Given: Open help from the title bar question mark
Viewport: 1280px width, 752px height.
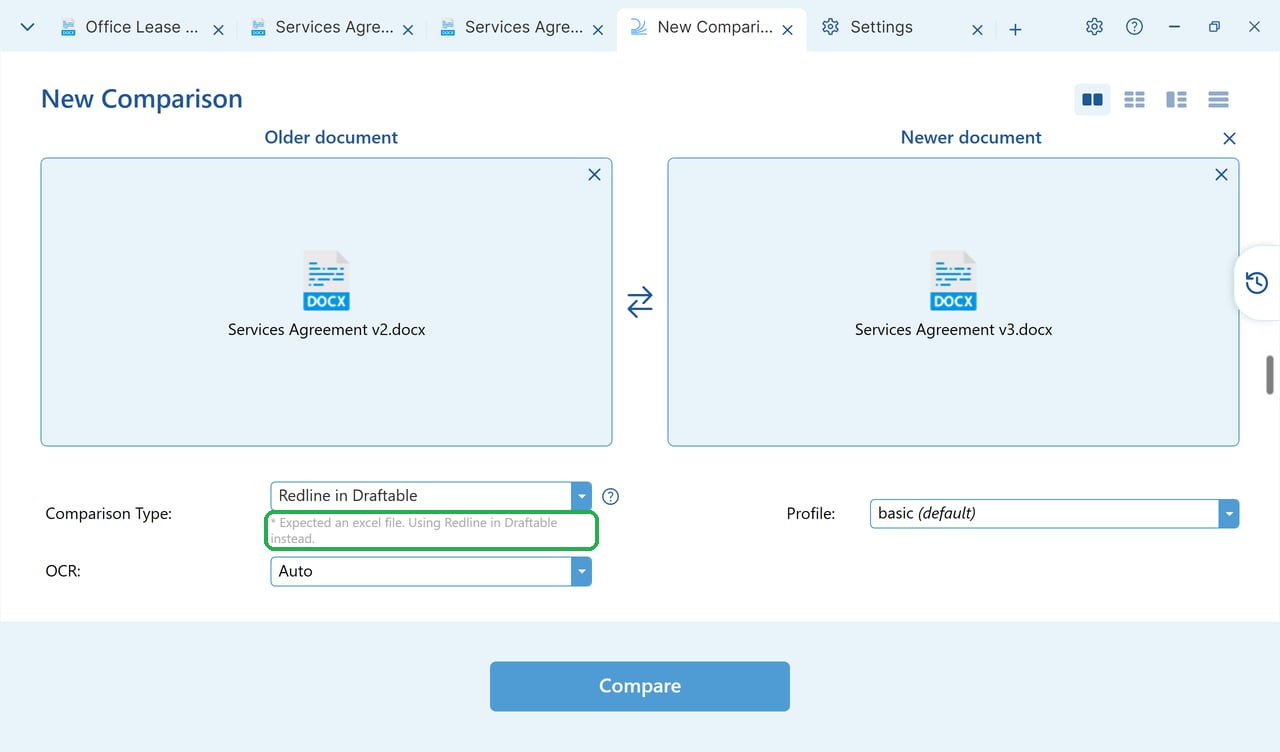Looking at the screenshot, I should (x=1134, y=27).
